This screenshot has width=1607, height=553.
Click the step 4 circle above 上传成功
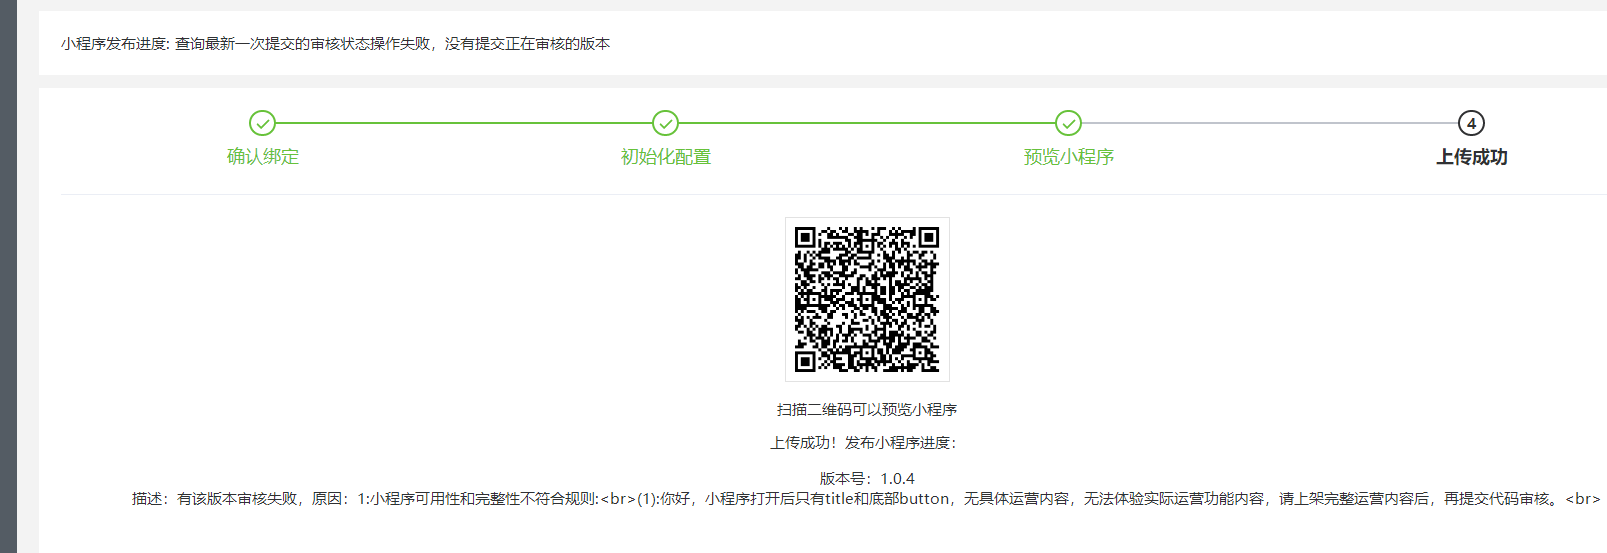coord(1471,123)
